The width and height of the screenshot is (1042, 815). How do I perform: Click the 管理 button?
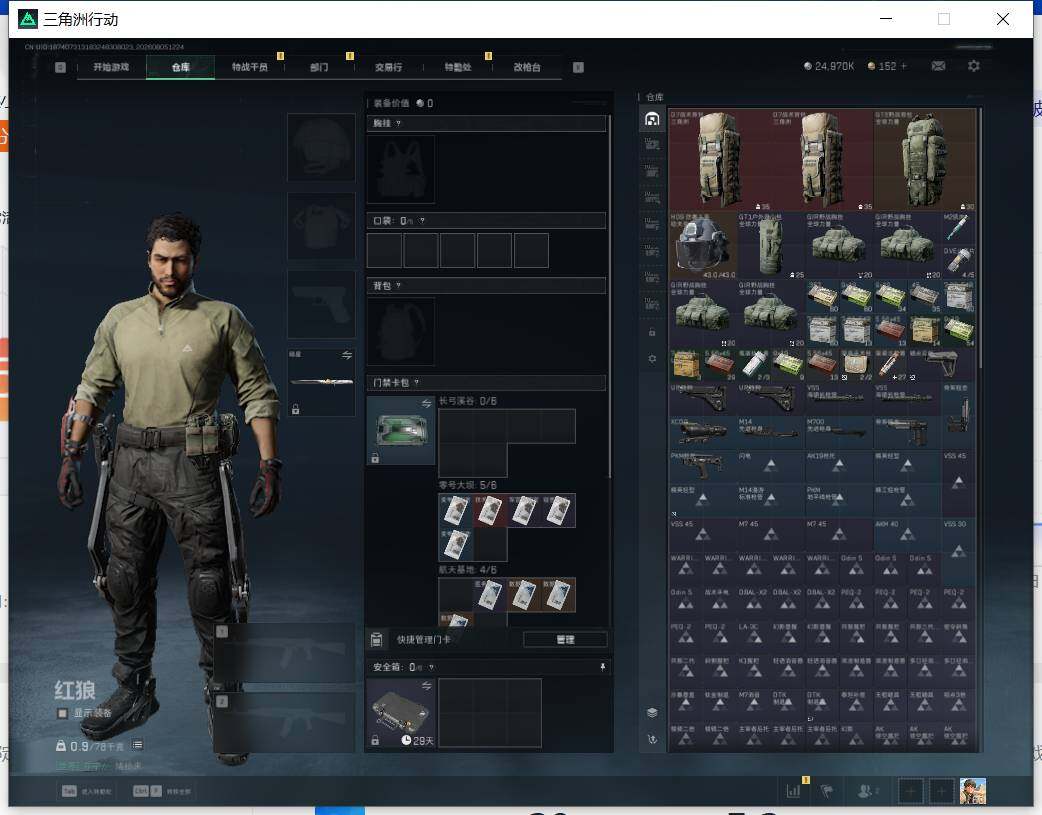(566, 640)
